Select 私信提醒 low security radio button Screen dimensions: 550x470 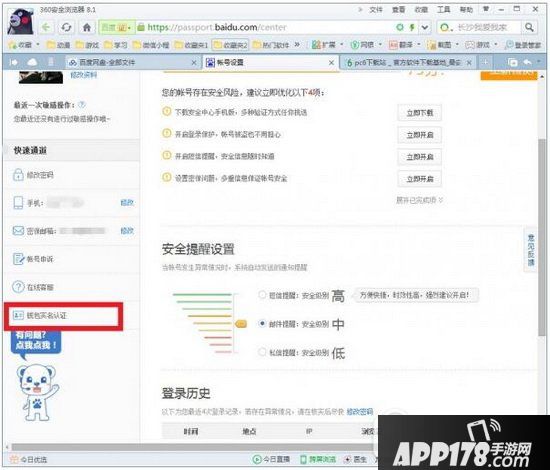(262, 352)
